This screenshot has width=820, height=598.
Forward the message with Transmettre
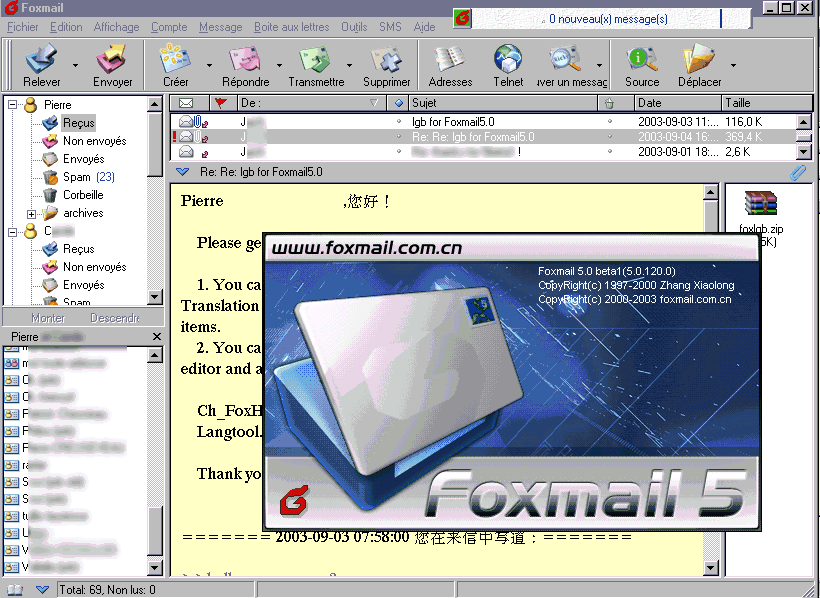tap(315, 59)
